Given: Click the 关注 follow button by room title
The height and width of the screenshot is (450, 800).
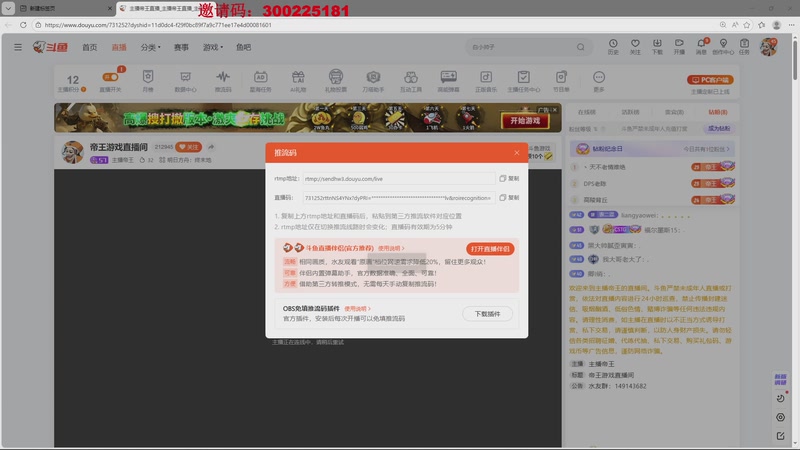Looking at the screenshot, I should tap(188, 147).
